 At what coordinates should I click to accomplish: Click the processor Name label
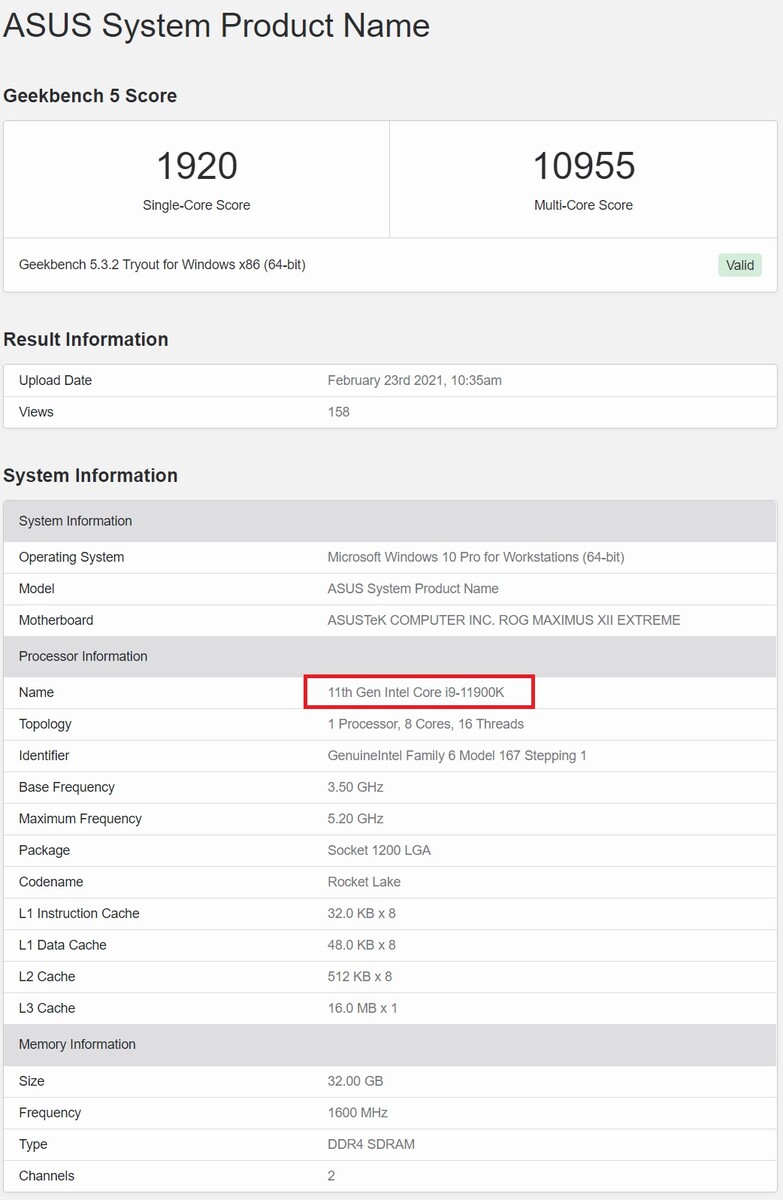click(x=37, y=692)
